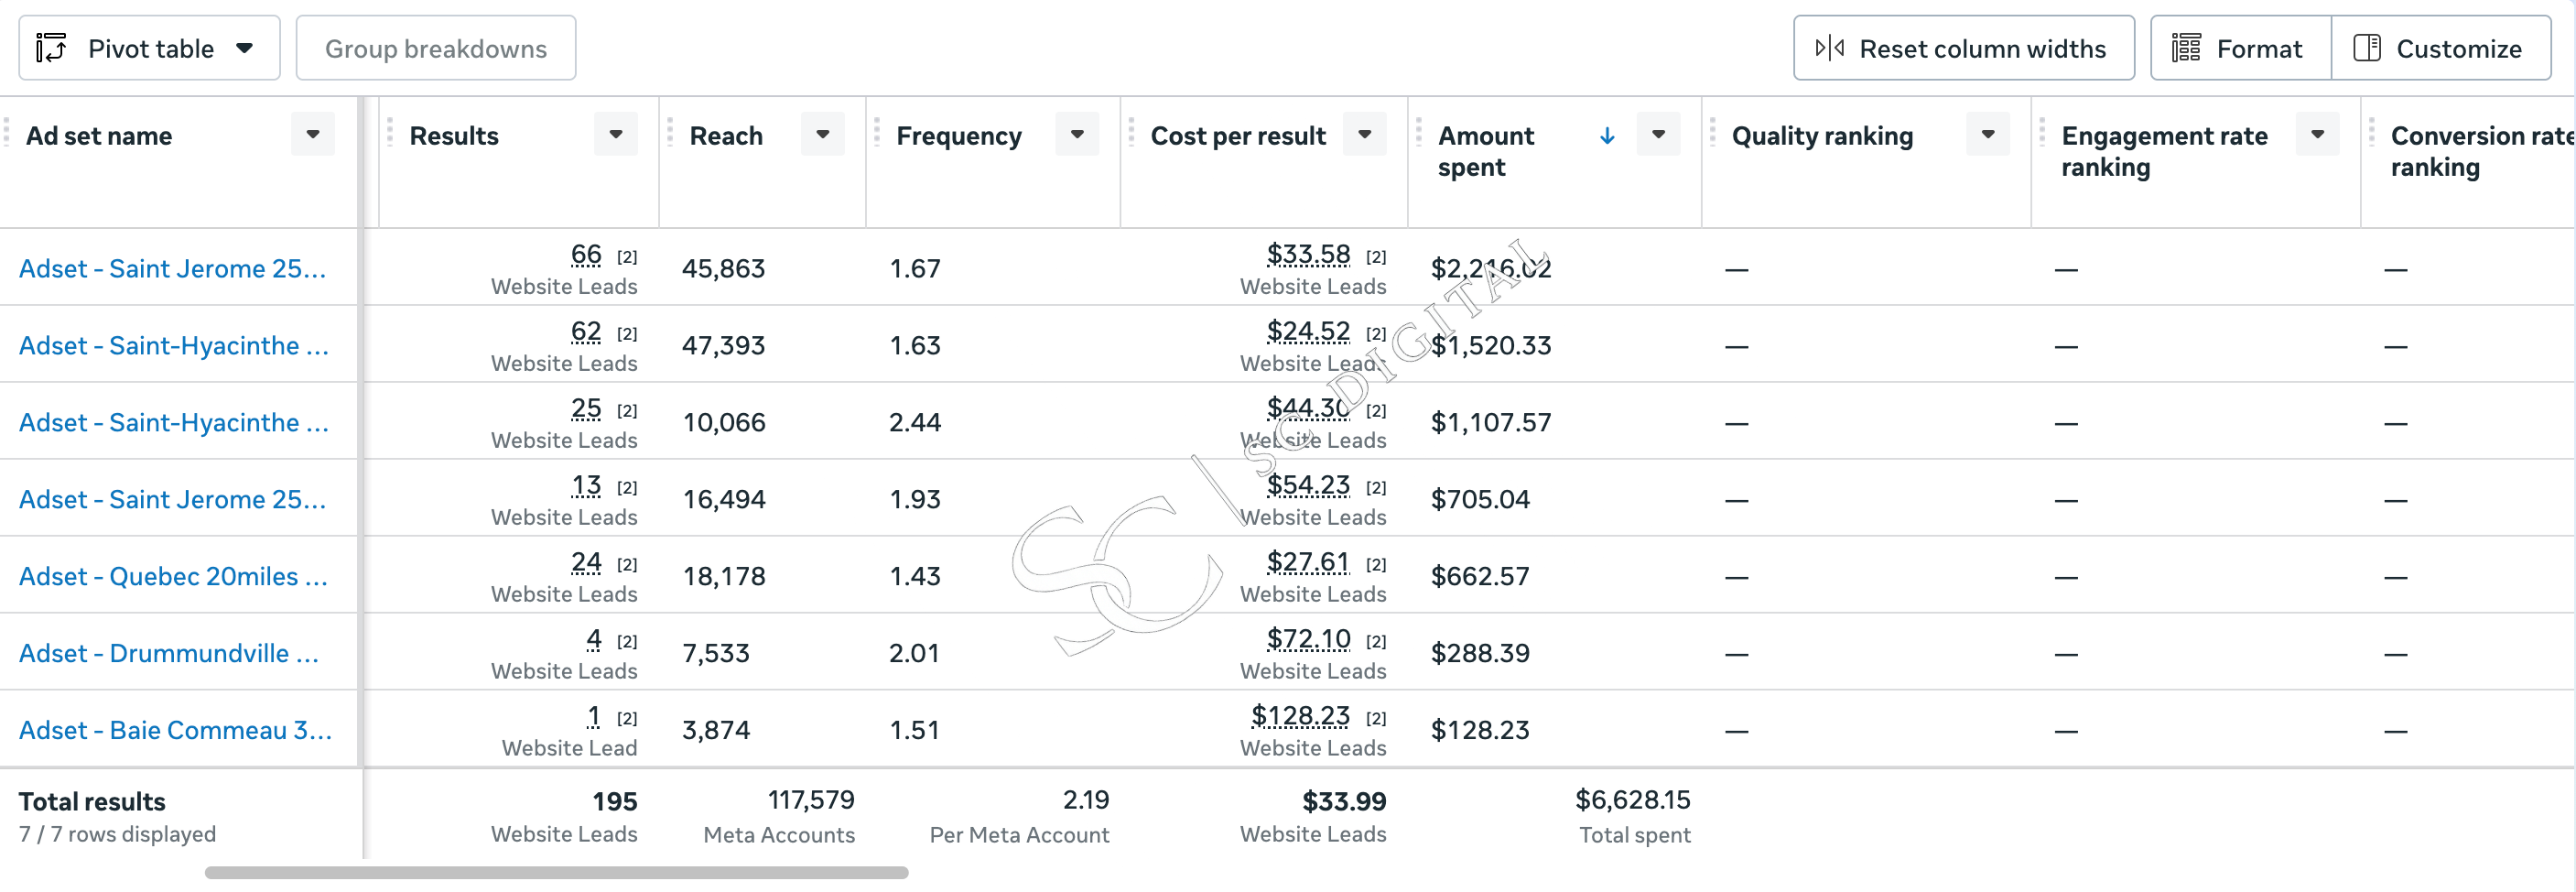Expand the Frequency column dropdown arrow
Screen dimensions: 2576x892
[1077, 134]
